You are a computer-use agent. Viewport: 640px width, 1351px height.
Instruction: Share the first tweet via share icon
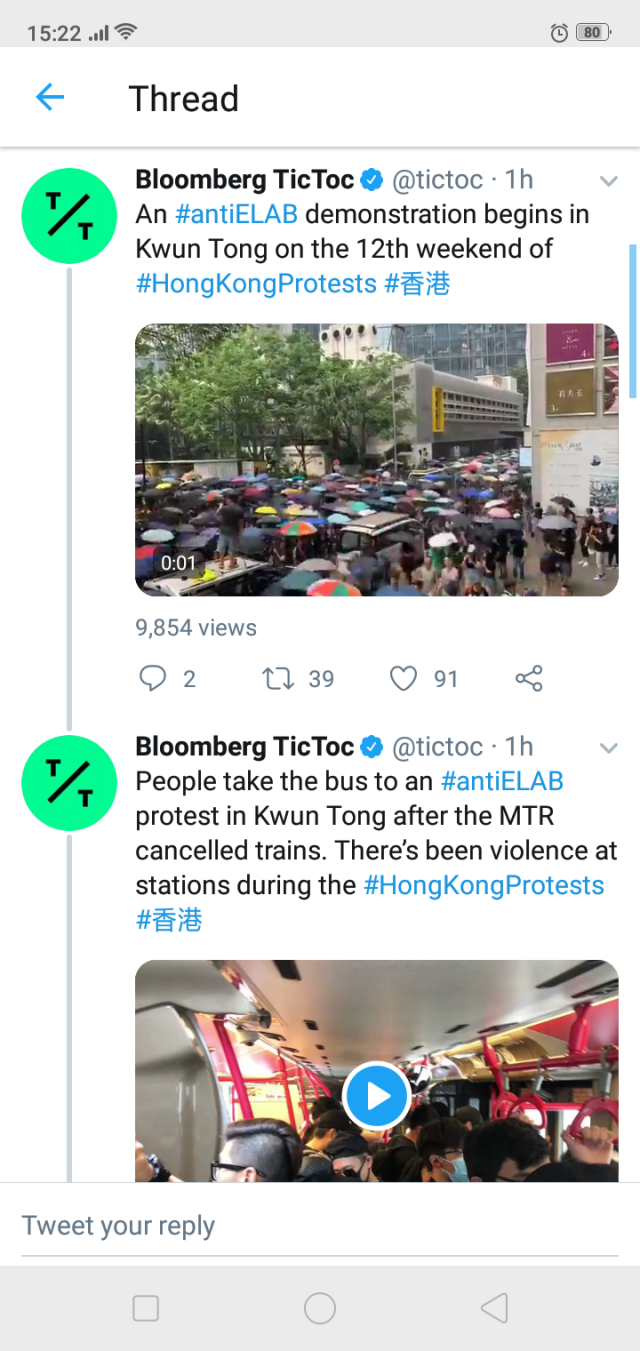[529, 679]
